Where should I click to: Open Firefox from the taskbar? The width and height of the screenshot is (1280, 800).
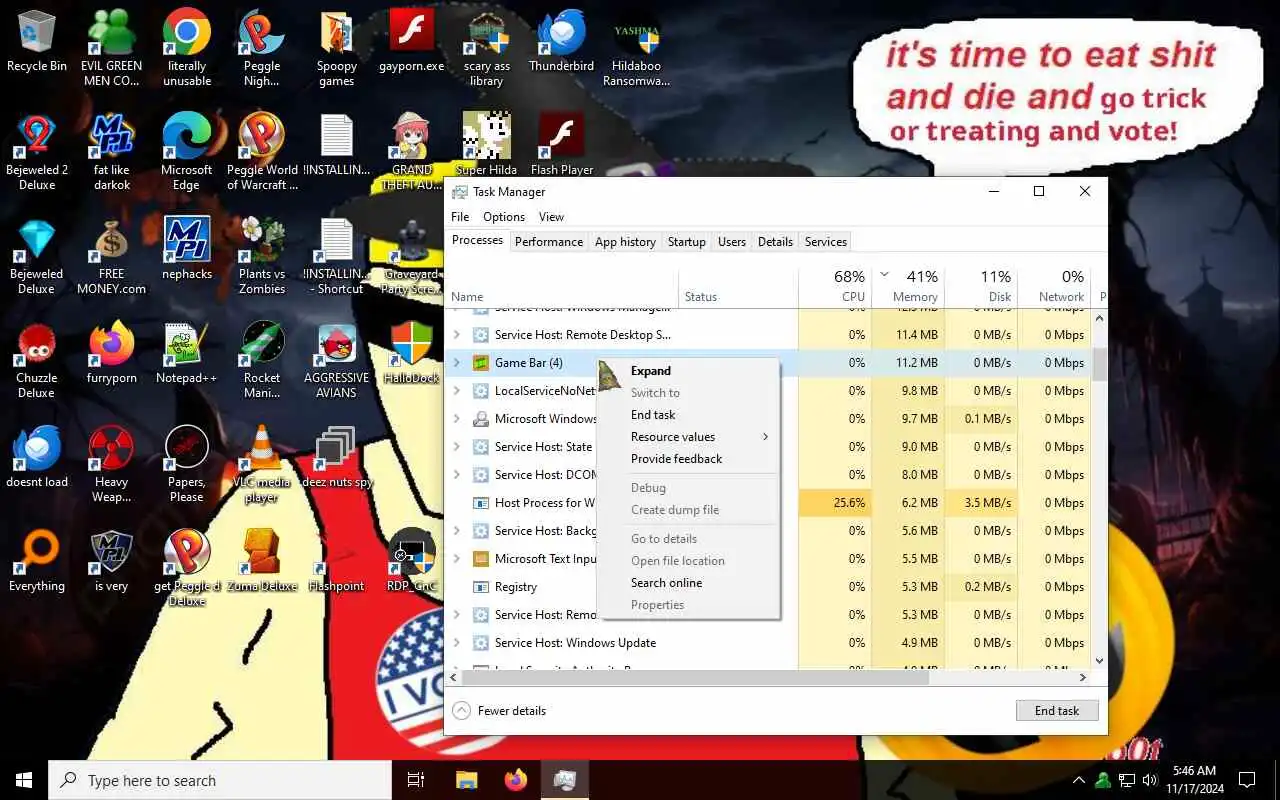click(x=516, y=780)
